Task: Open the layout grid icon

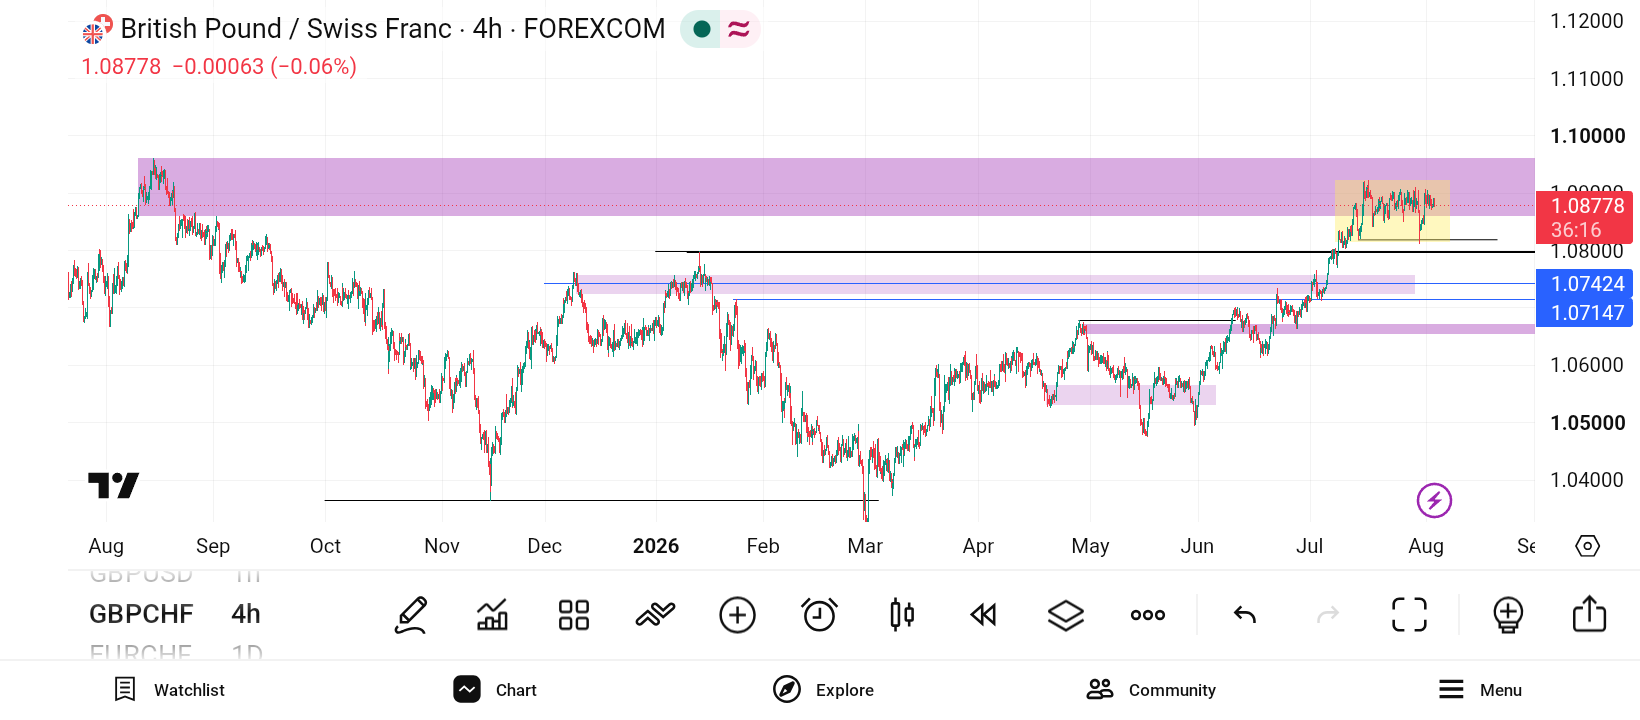Action: (574, 615)
